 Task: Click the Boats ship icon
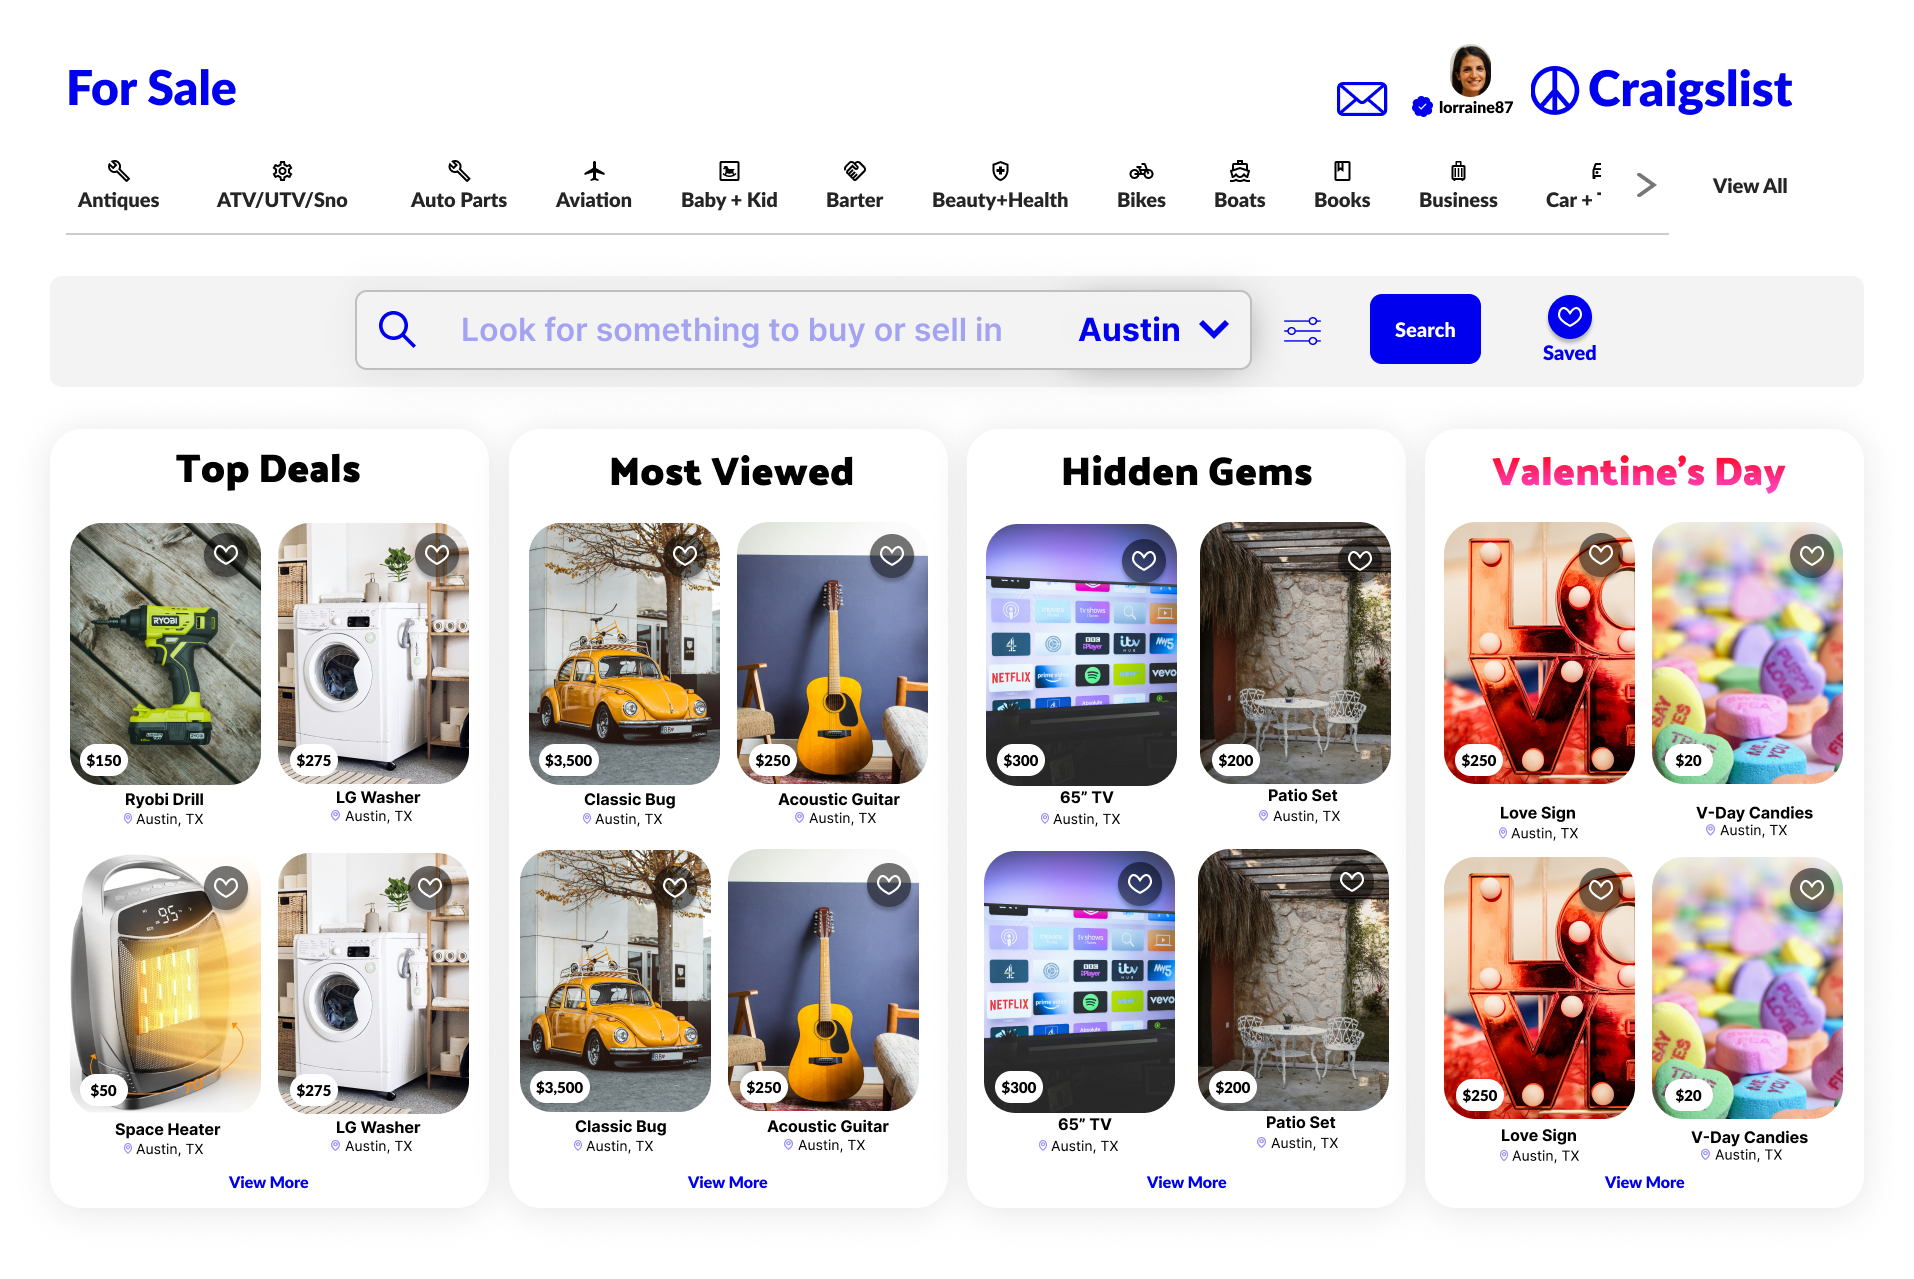(x=1240, y=171)
